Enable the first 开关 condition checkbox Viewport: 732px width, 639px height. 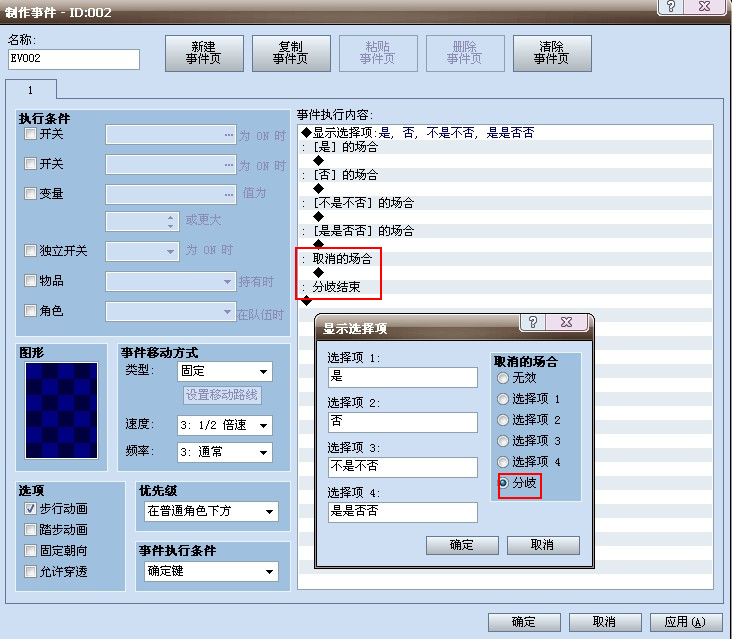[x=30, y=134]
